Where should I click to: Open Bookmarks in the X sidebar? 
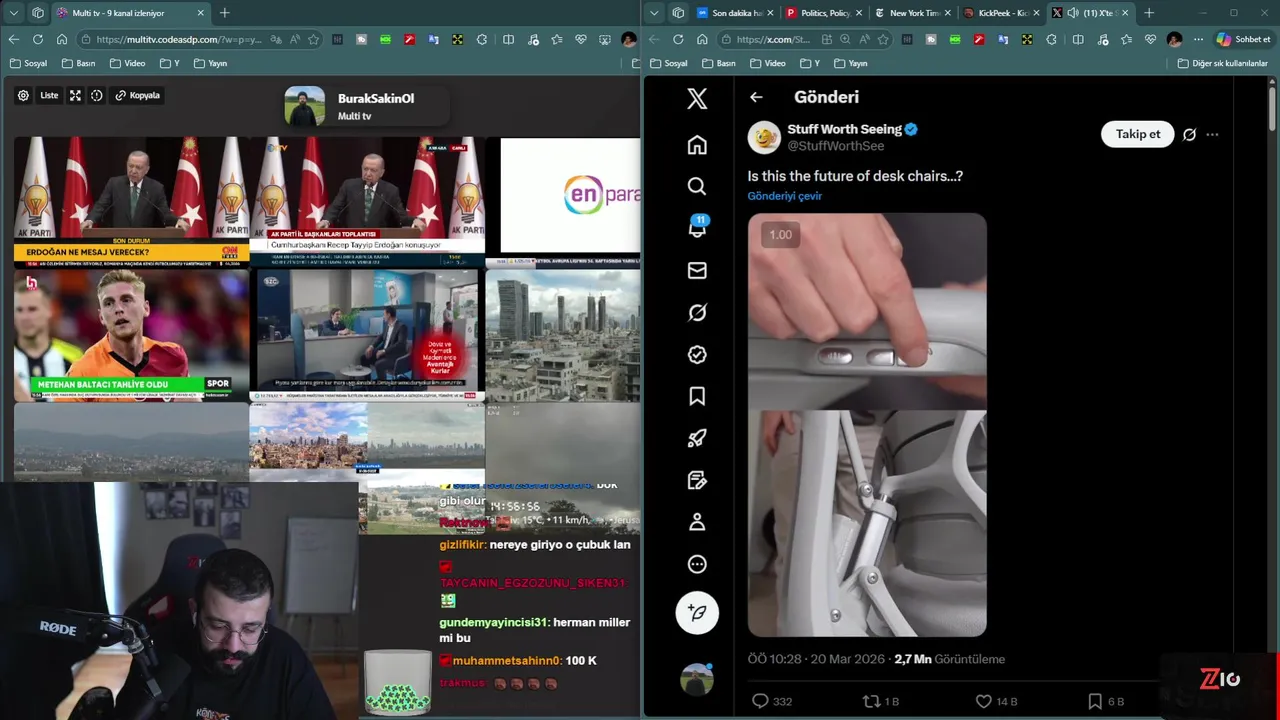click(x=697, y=397)
